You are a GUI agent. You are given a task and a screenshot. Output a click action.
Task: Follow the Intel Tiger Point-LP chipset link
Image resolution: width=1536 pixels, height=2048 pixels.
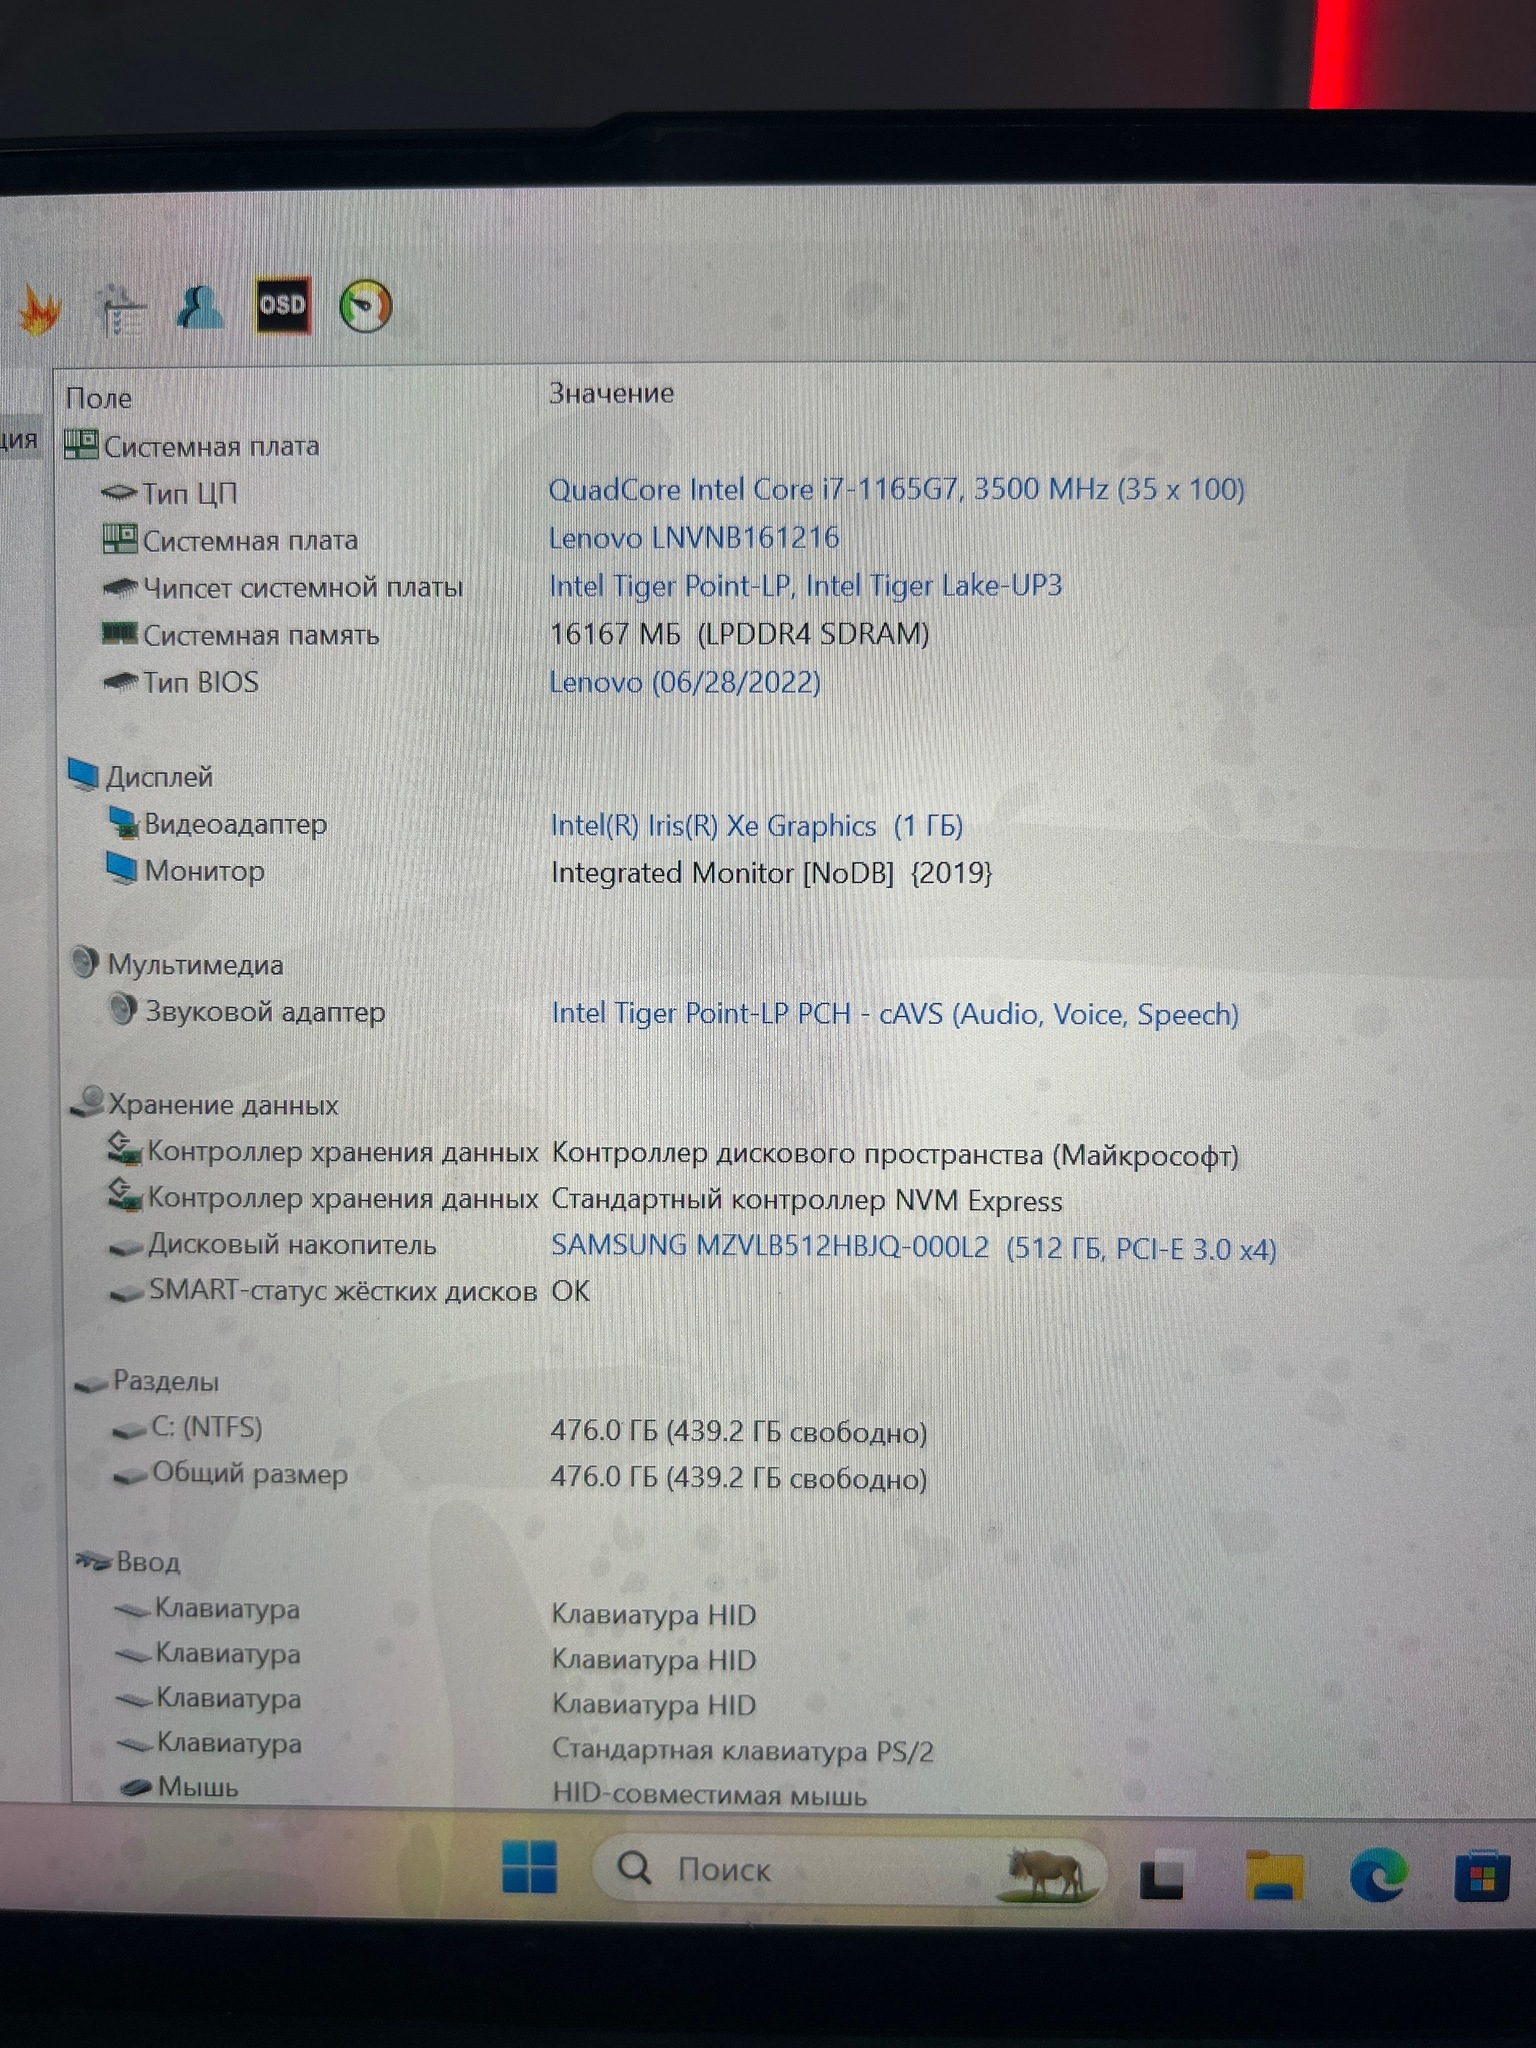click(x=806, y=585)
